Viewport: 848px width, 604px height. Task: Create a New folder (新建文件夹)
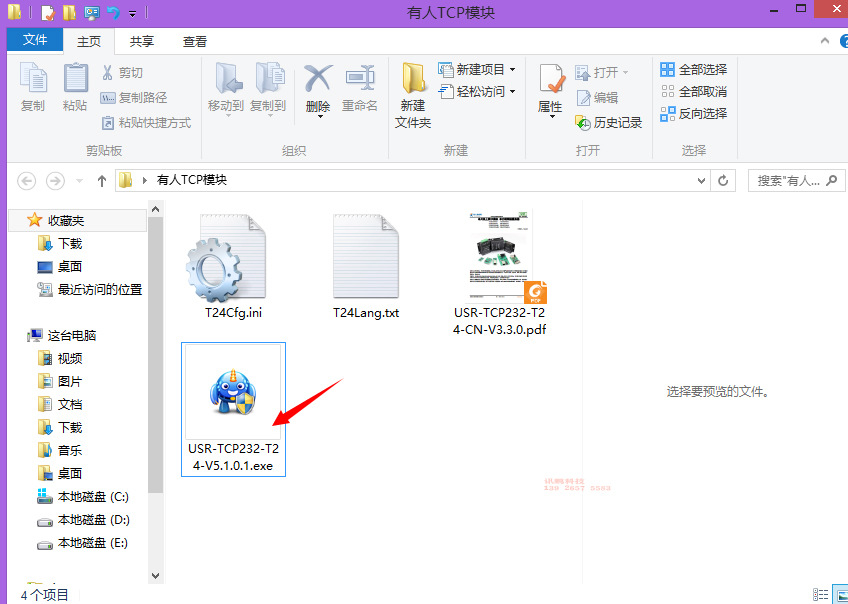coord(413,95)
